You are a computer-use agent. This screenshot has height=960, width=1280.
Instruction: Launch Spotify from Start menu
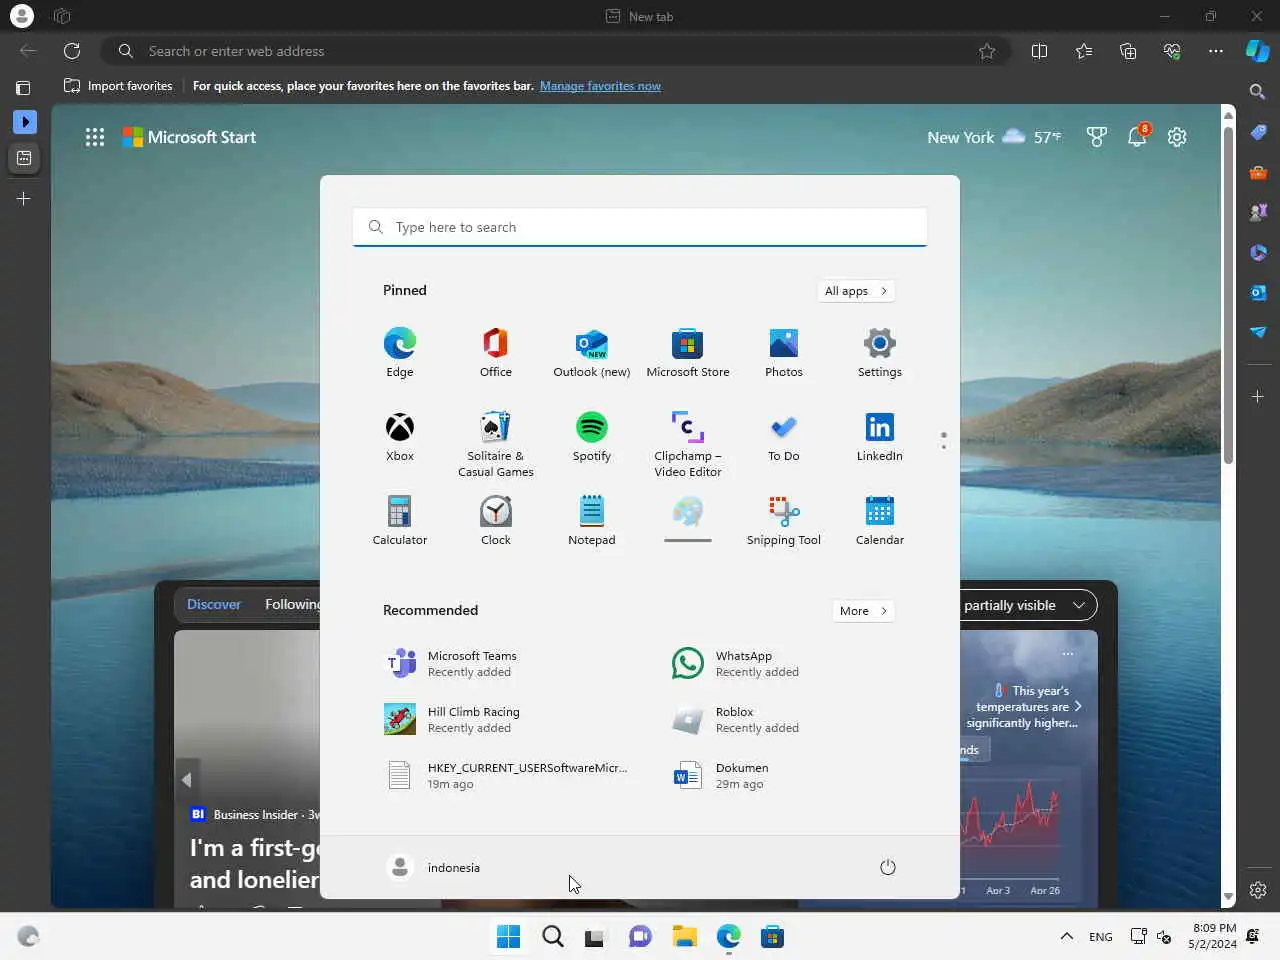tap(592, 437)
